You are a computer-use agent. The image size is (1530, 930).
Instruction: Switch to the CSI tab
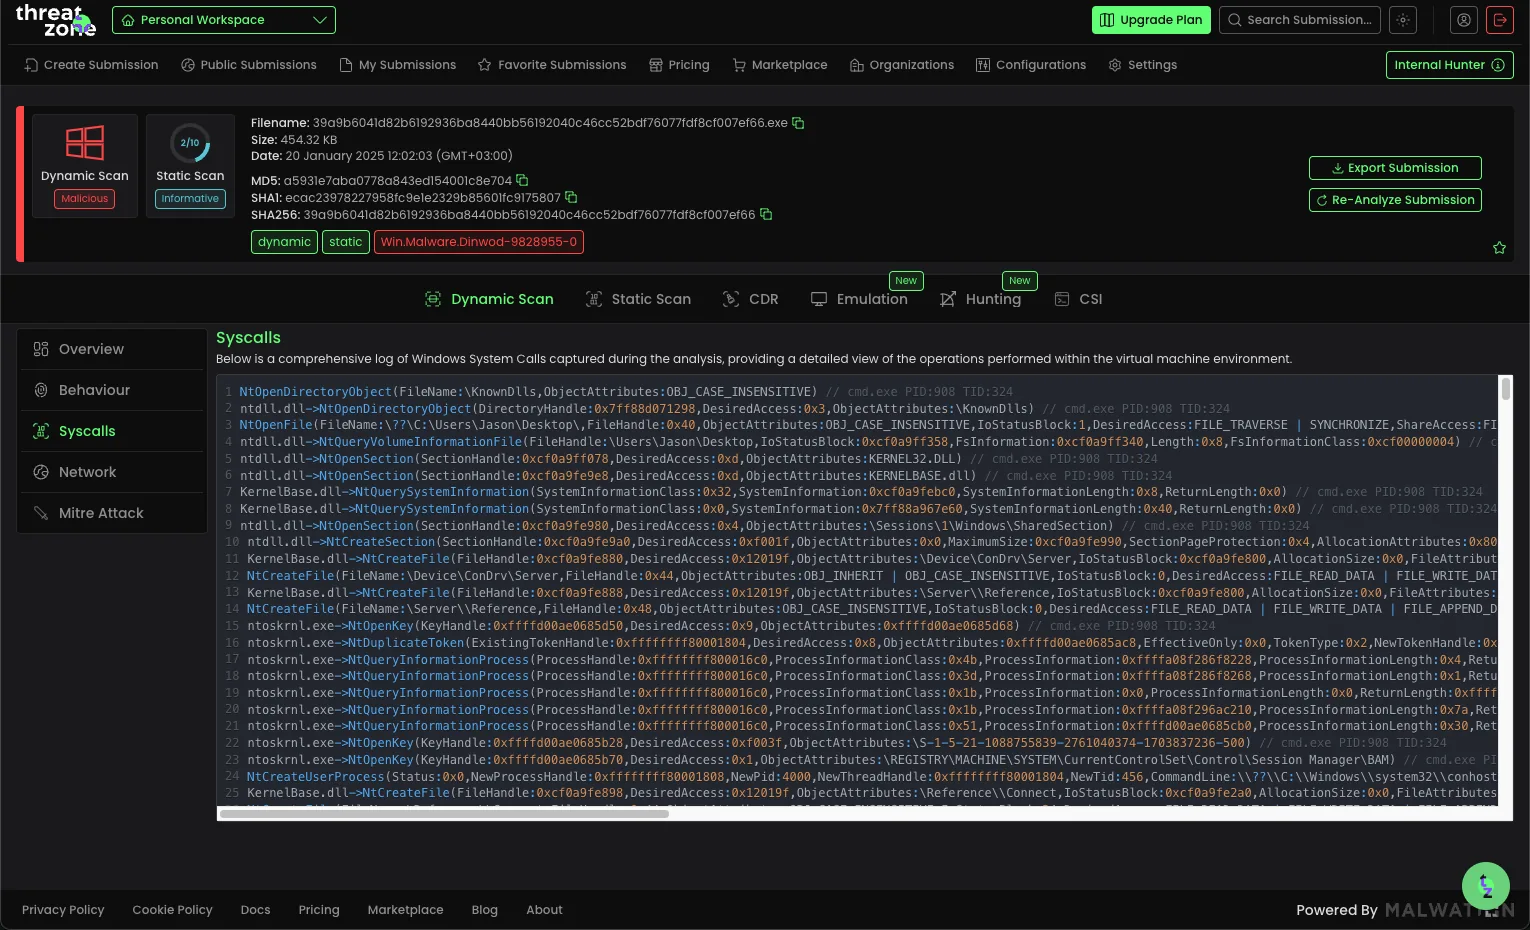click(1078, 299)
